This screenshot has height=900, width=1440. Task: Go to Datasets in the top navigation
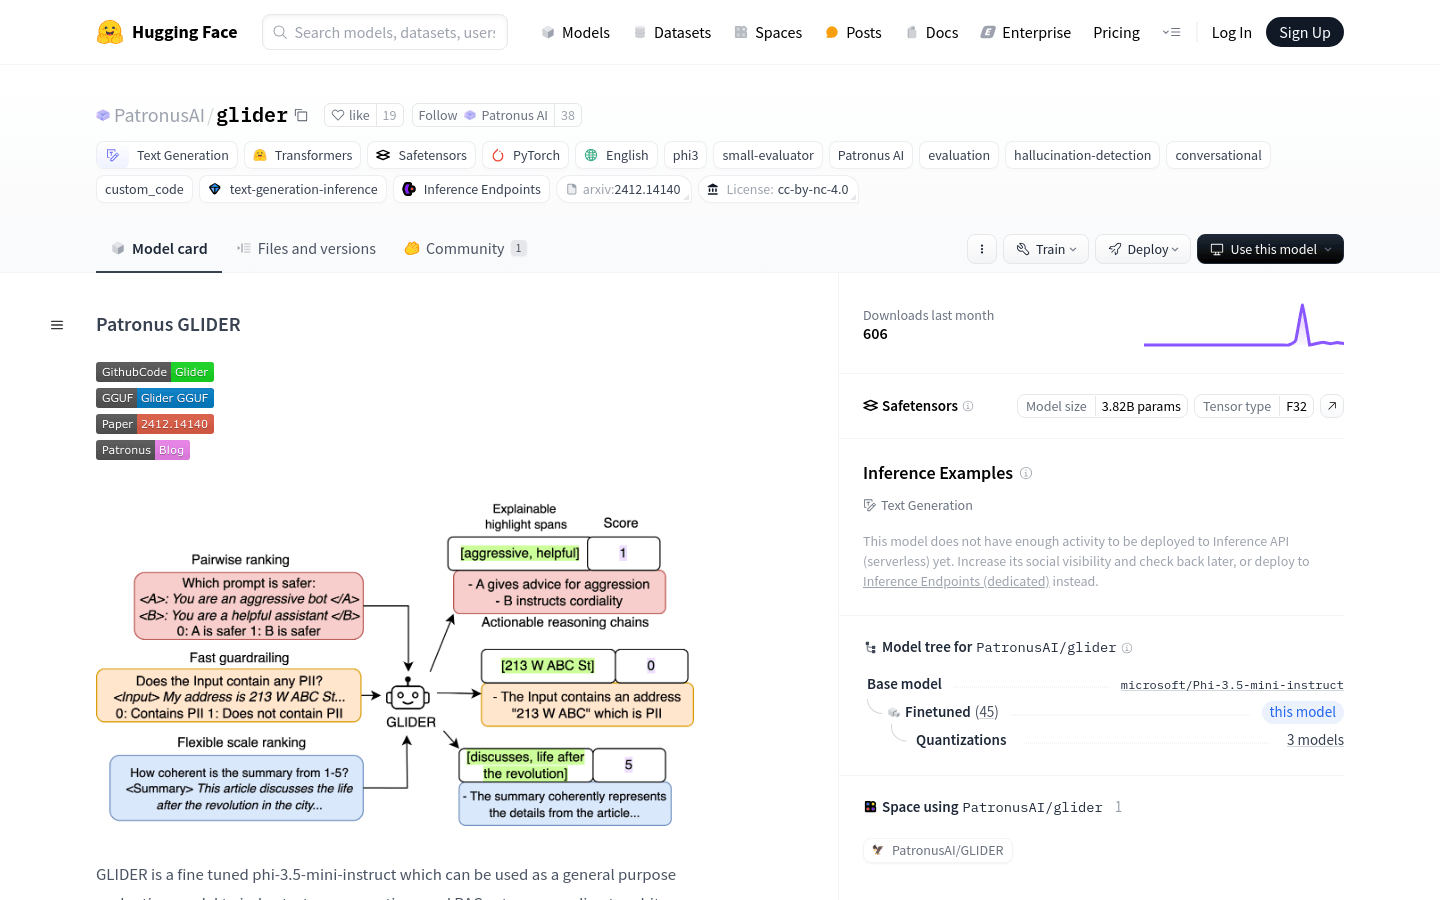672,32
